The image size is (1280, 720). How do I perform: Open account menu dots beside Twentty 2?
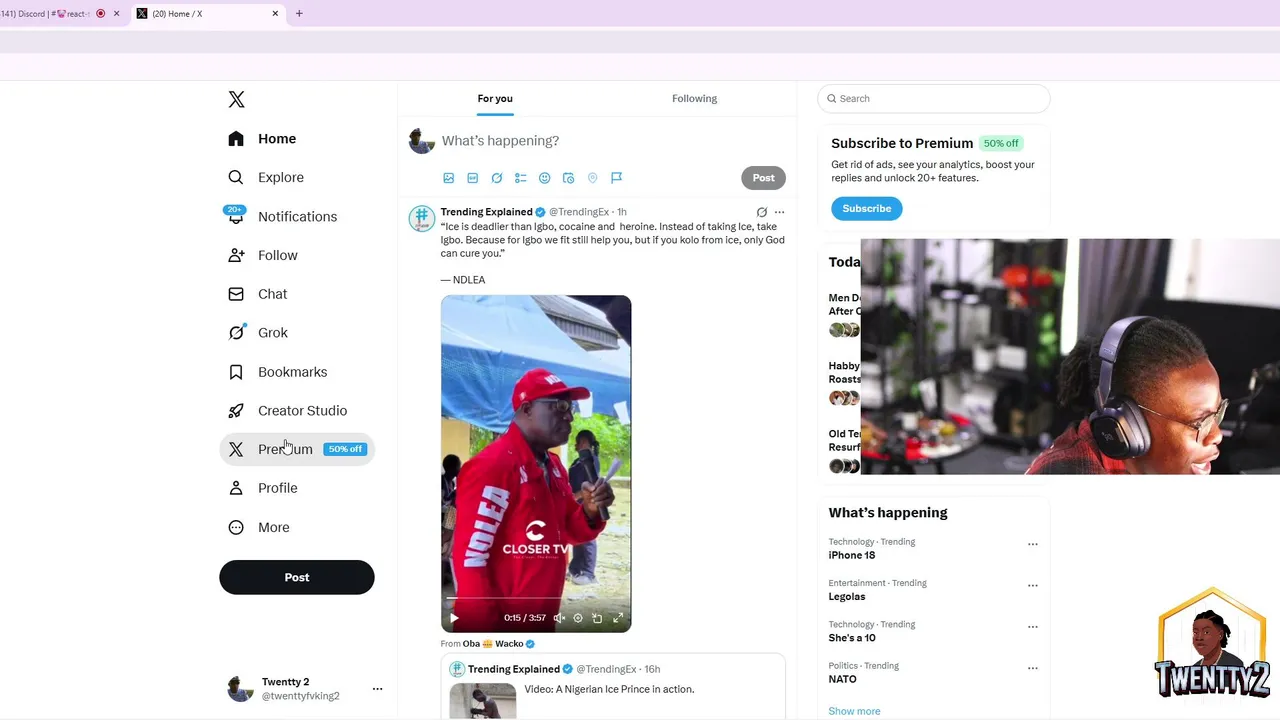coord(377,689)
